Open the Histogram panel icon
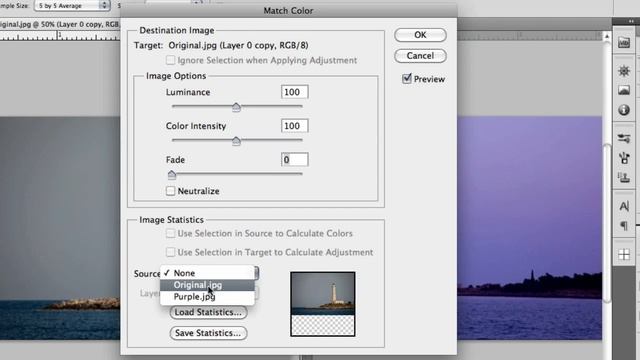 [x=624, y=90]
